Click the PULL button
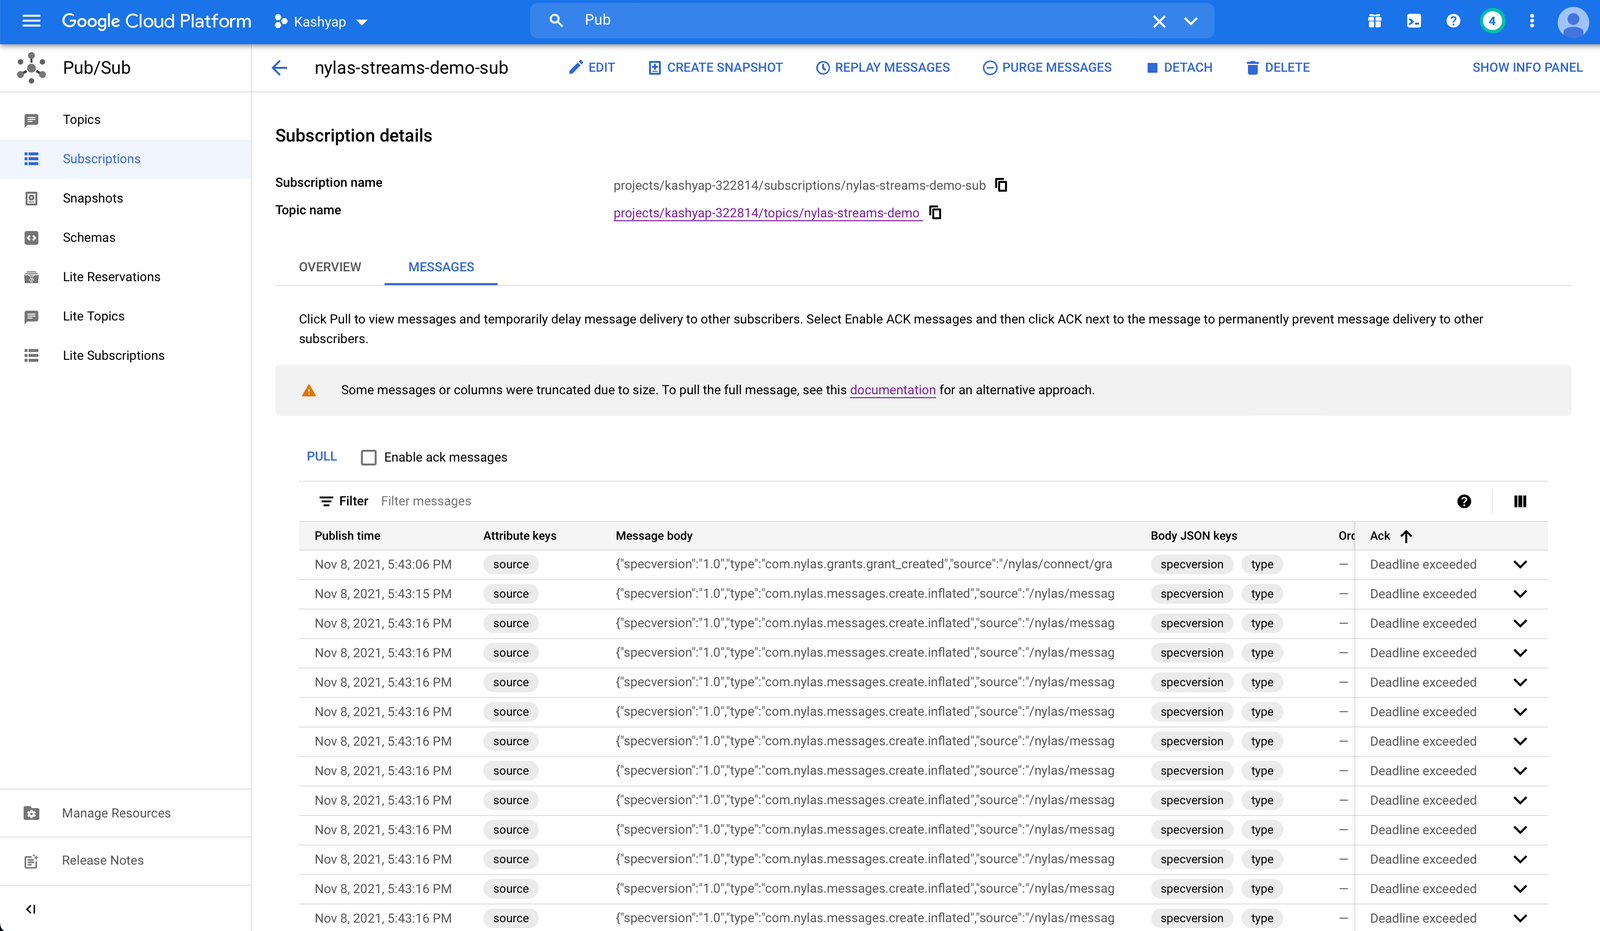Image resolution: width=1600 pixels, height=931 pixels. pyautogui.click(x=321, y=456)
